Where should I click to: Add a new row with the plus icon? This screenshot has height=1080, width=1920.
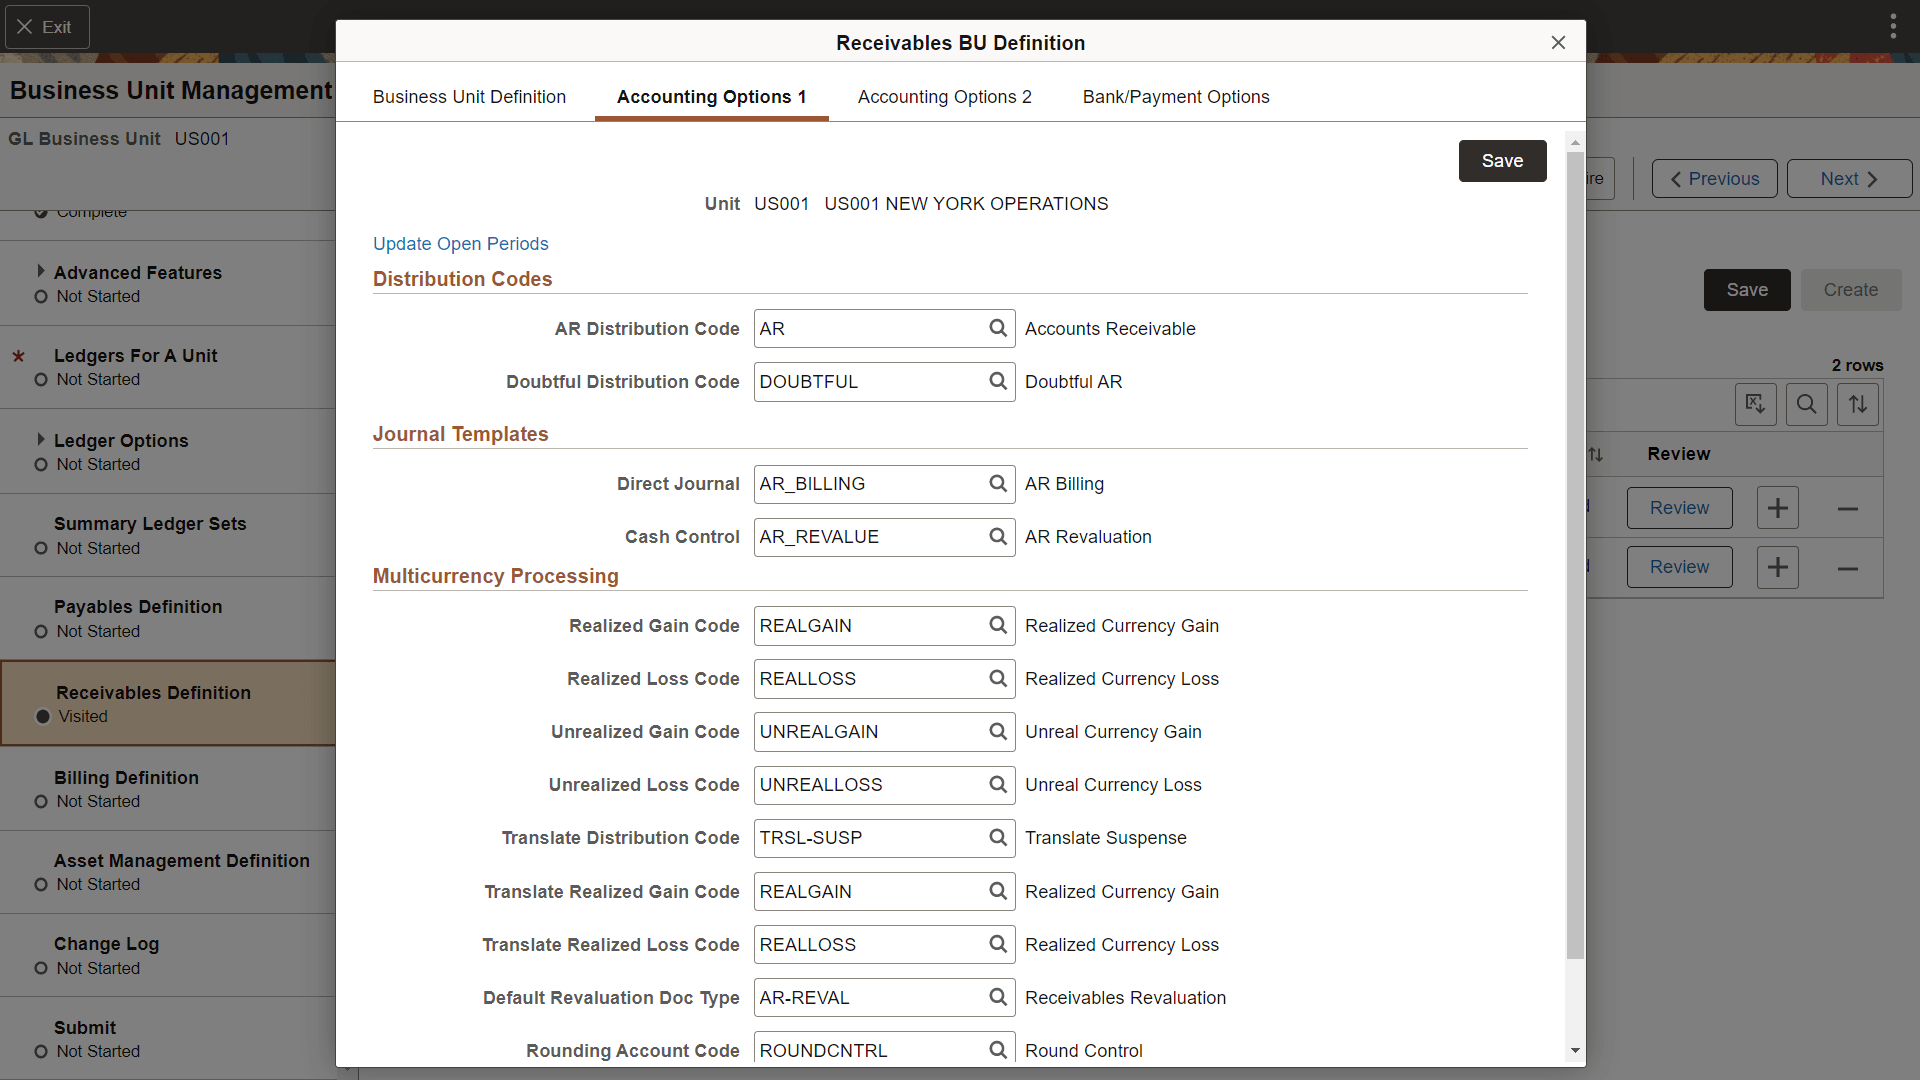coord(1778,507)
